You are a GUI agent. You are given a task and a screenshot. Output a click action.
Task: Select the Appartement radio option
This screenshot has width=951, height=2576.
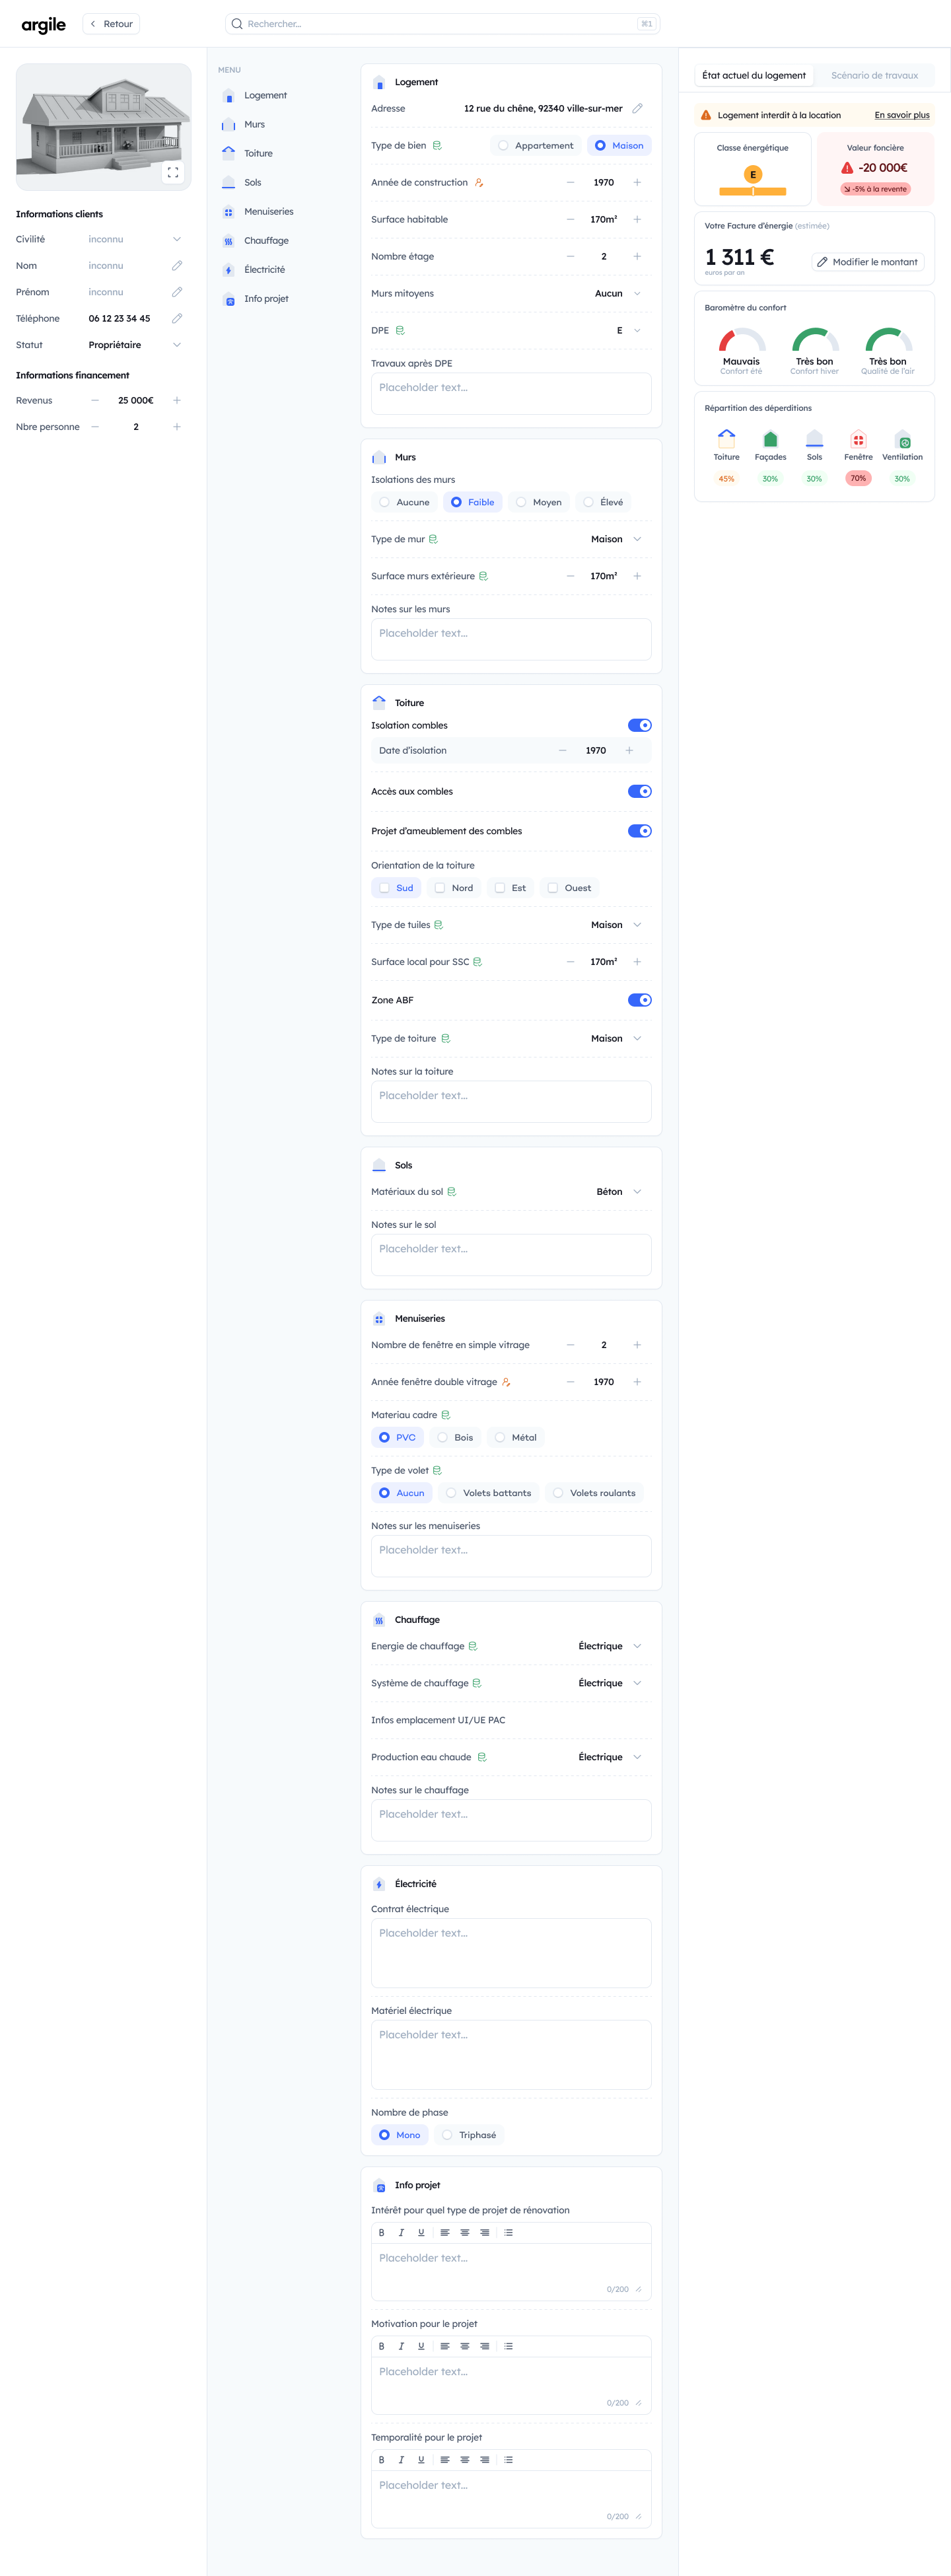tap(503, 146)
